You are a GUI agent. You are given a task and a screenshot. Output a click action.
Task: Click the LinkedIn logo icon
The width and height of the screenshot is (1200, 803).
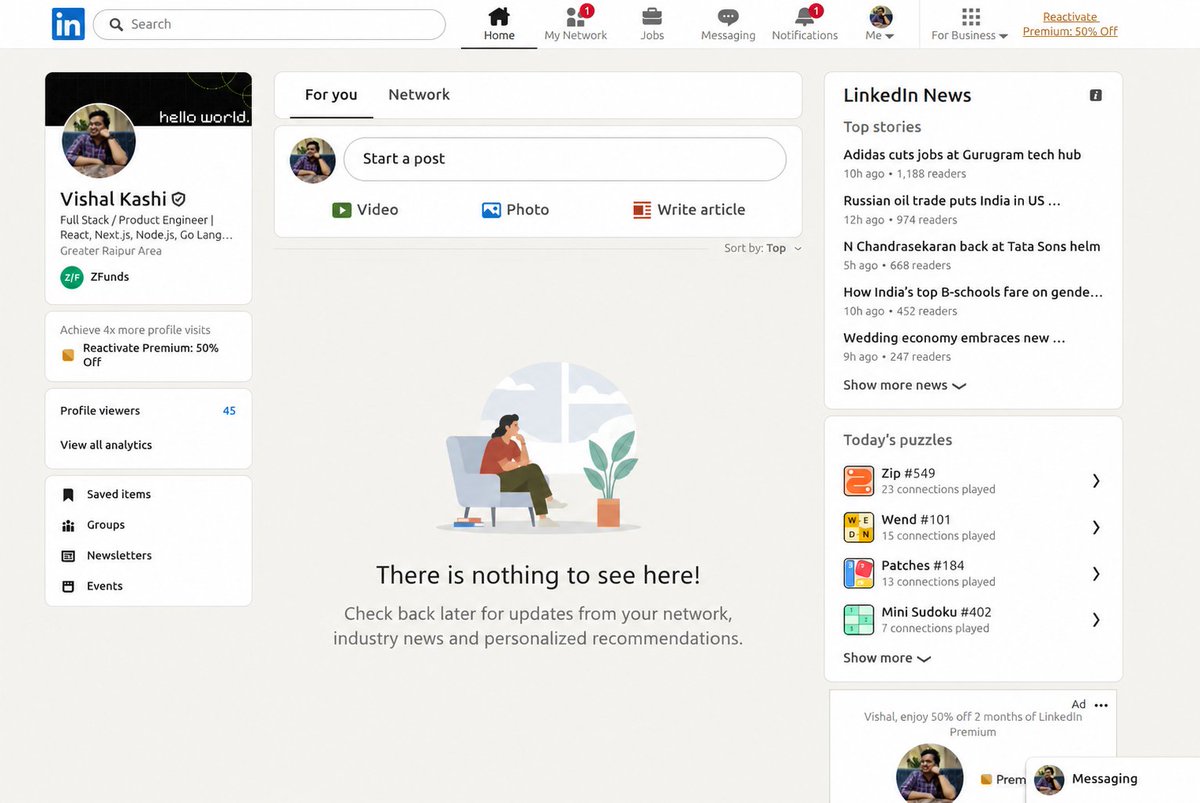[x=68, y=23]
